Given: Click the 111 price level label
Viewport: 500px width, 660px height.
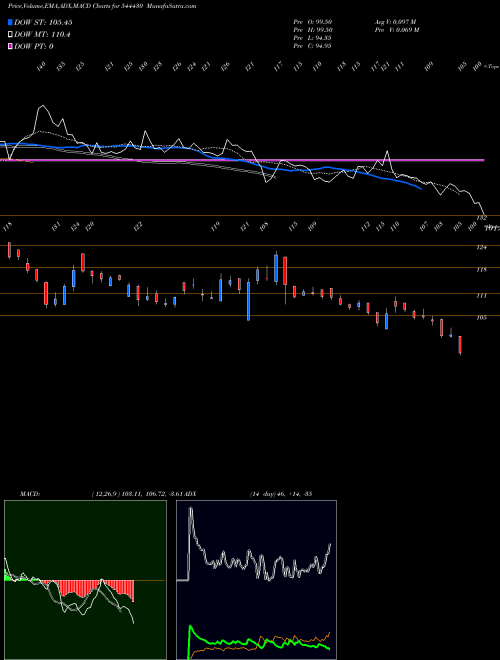Looking at the screenshot, I should (x=481, y=296).
